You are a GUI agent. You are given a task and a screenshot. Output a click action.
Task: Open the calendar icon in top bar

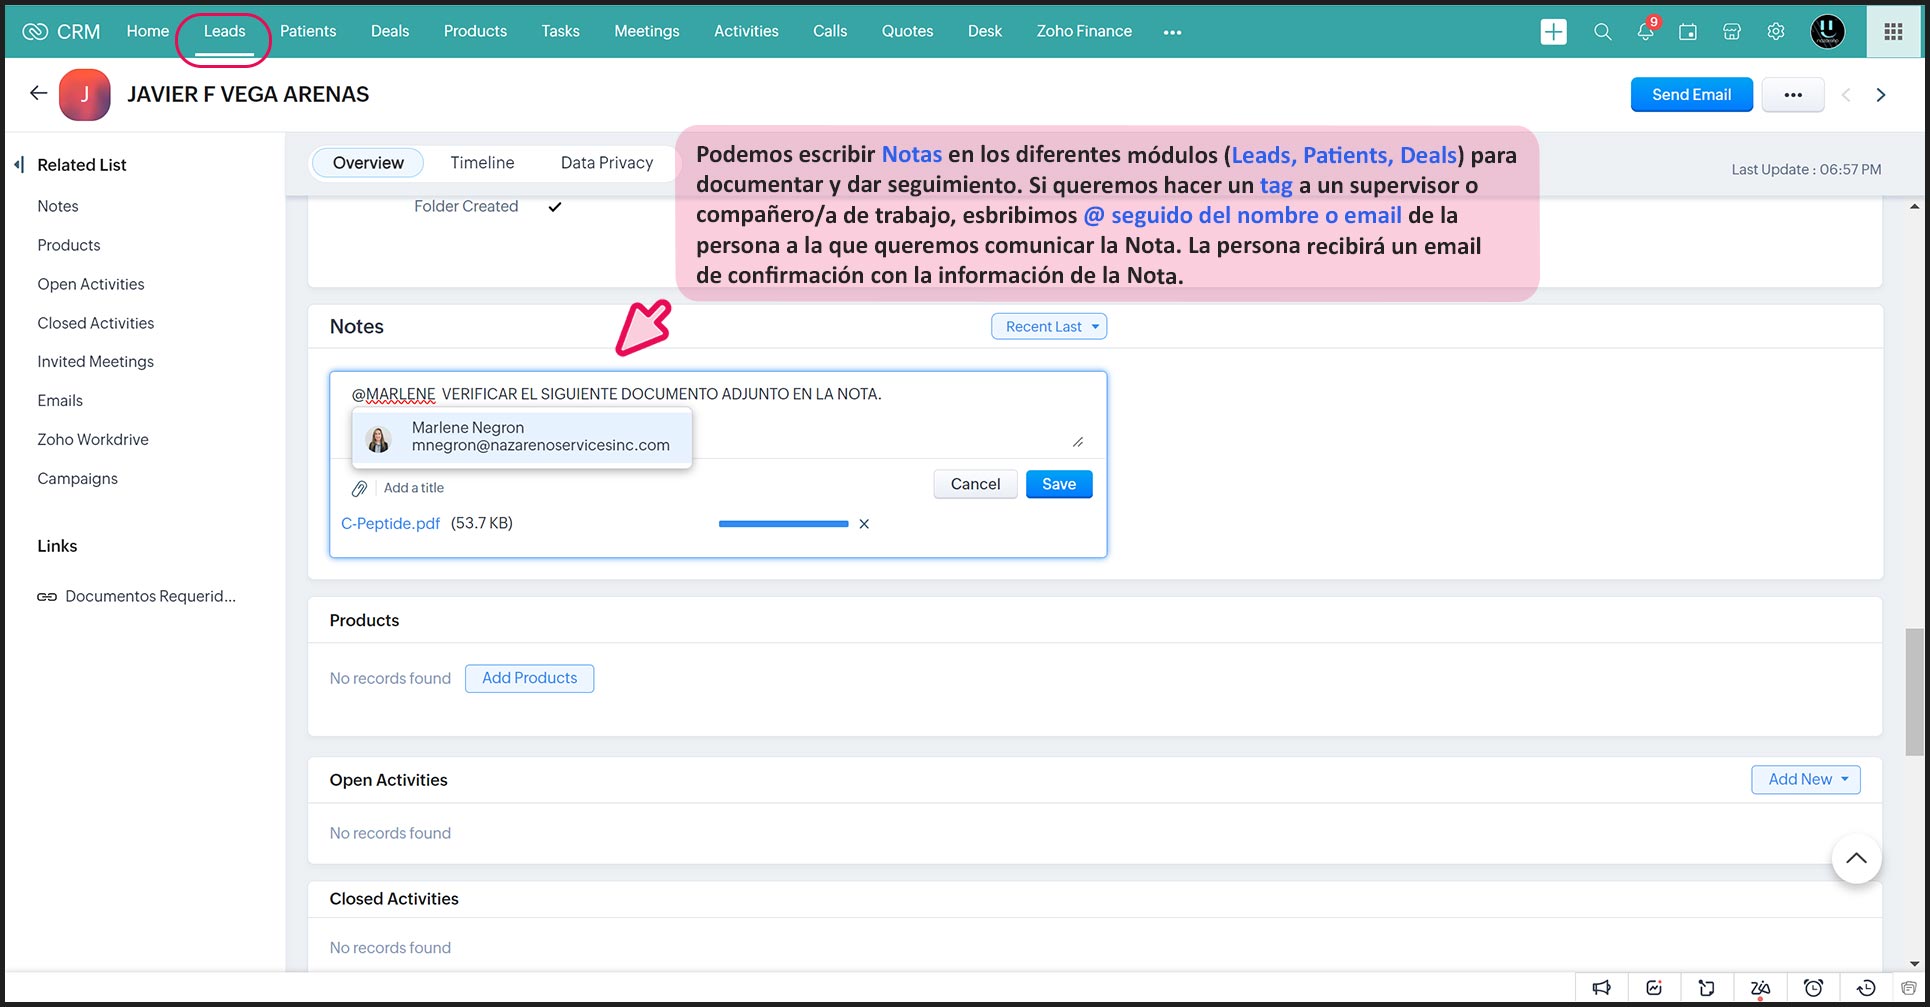(1688, 32)
